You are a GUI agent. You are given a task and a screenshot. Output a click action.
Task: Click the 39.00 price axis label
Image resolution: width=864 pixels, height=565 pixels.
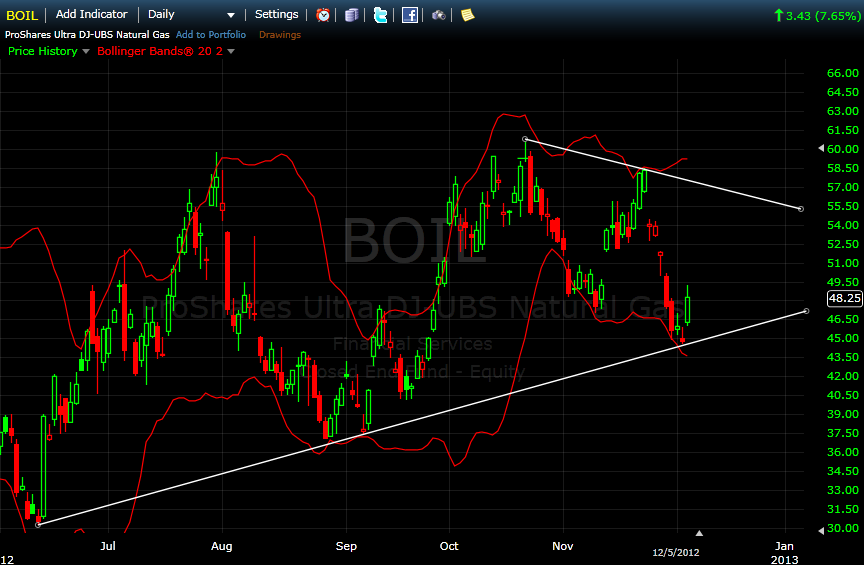843,414
